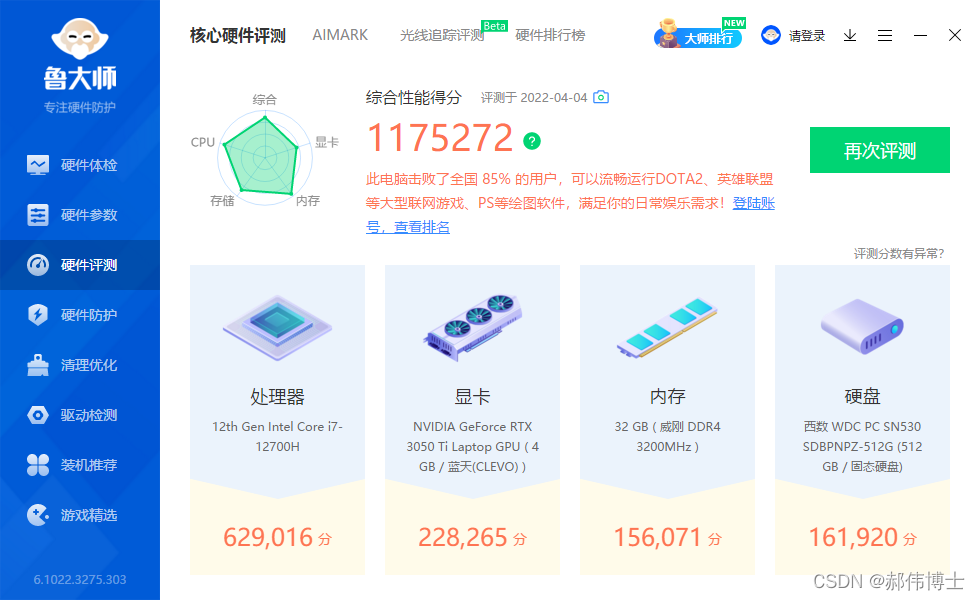
Task: Switch to the 硬件排行榜 tab
Action: (x=550, y=36)
